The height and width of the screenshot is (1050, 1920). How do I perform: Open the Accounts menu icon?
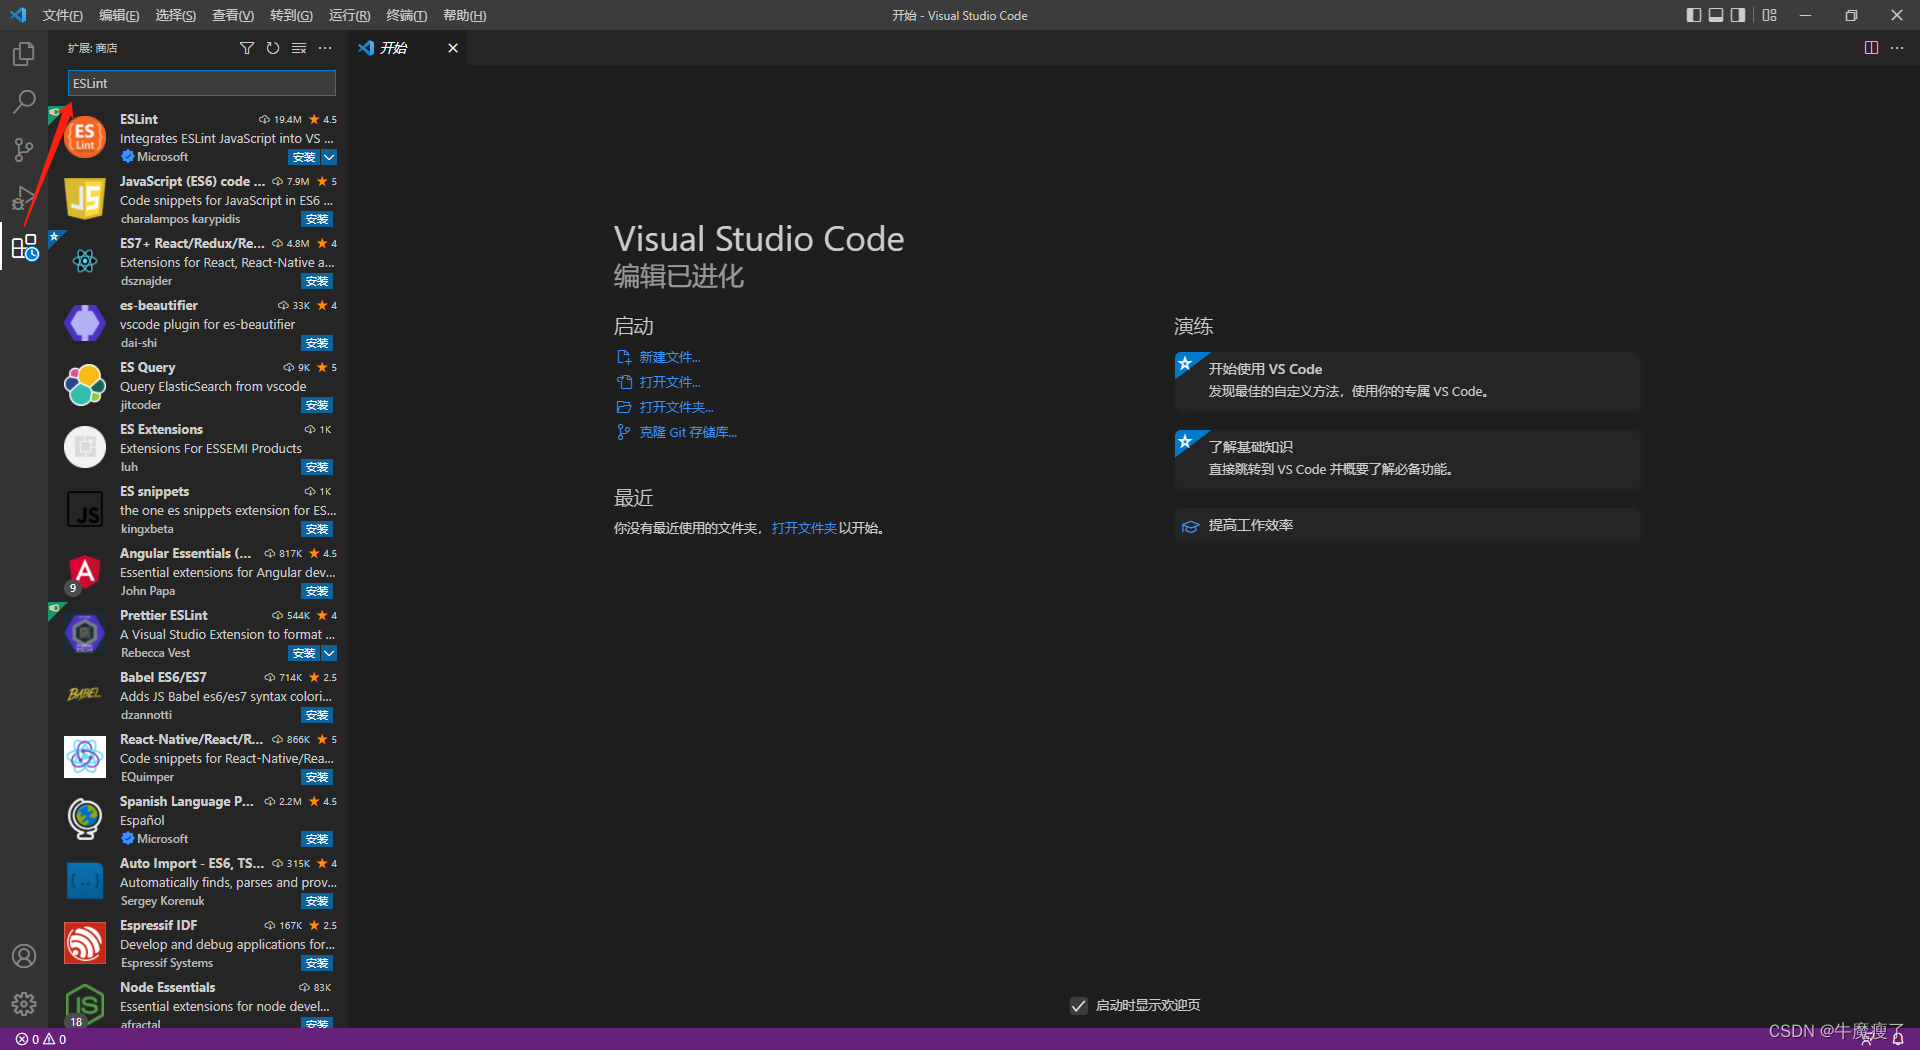point(24,956)
